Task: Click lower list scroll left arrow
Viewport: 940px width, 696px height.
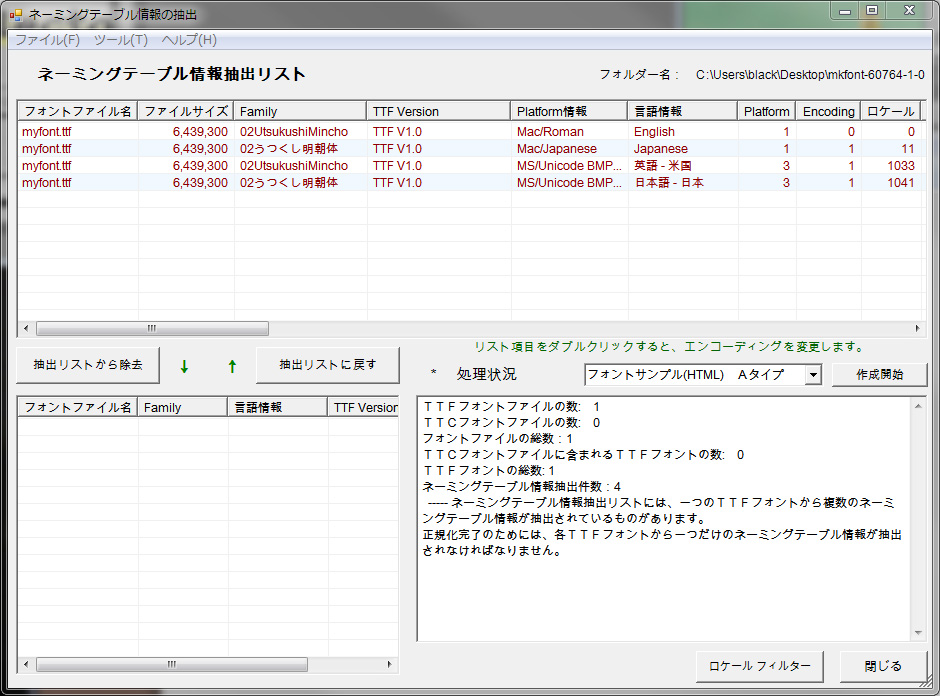Action: (x=26, y=664)
